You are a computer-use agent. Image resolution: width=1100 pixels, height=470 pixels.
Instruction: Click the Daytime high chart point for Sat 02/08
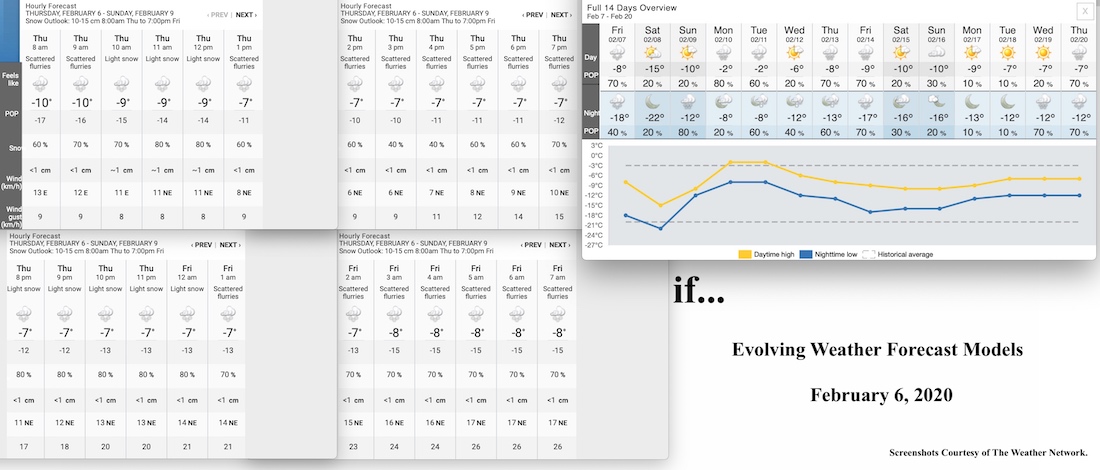pos(661,205)
